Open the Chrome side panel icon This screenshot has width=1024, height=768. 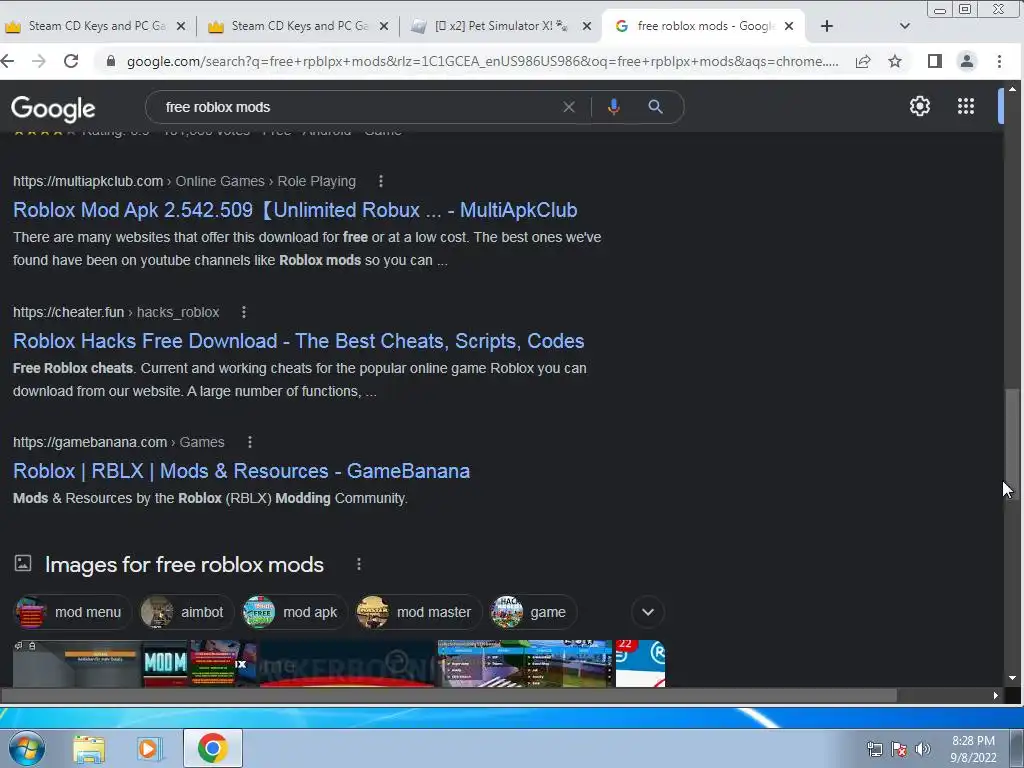(x=935, y=61)
